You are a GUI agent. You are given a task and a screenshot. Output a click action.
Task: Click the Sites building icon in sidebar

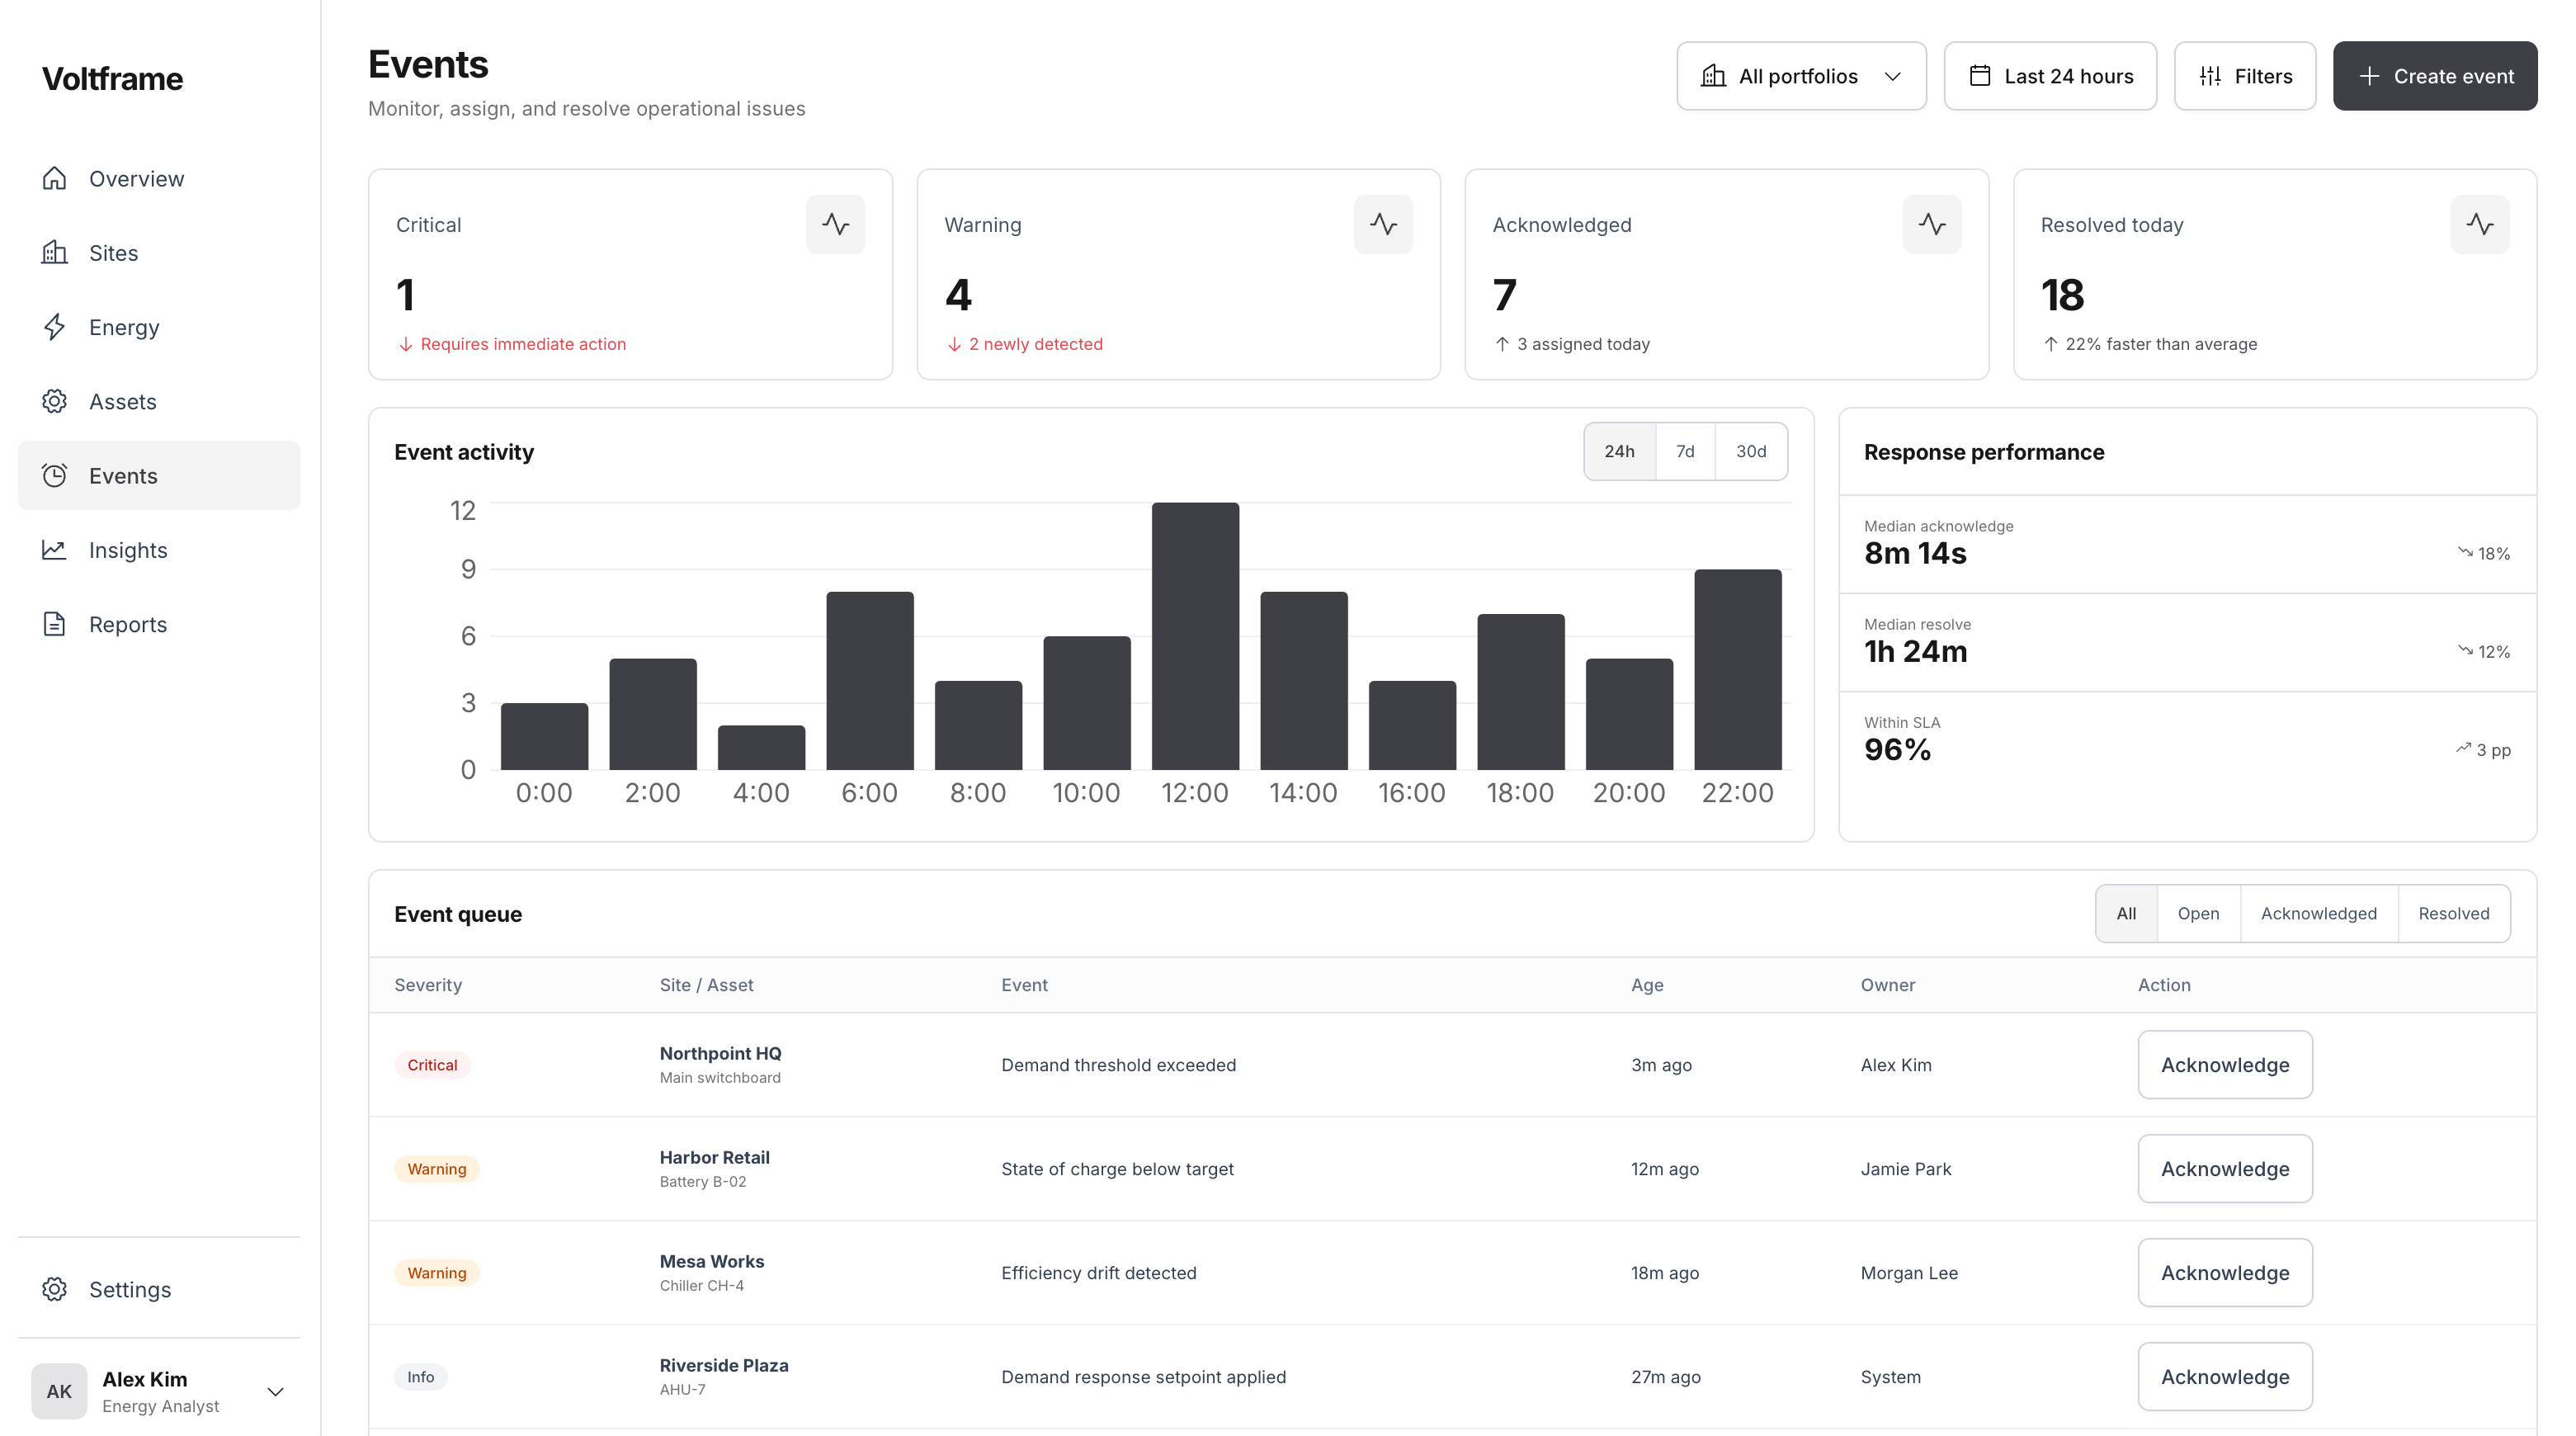[x=54, y=252]
